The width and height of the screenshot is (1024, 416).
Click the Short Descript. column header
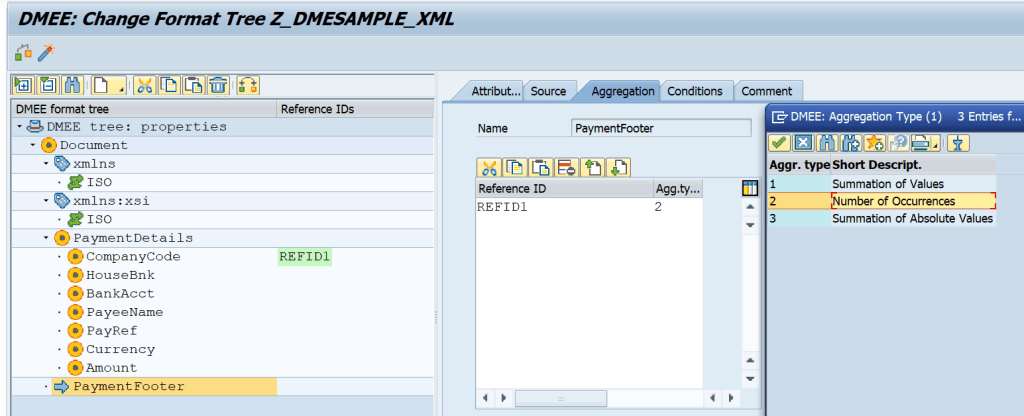tap(914, 165)
